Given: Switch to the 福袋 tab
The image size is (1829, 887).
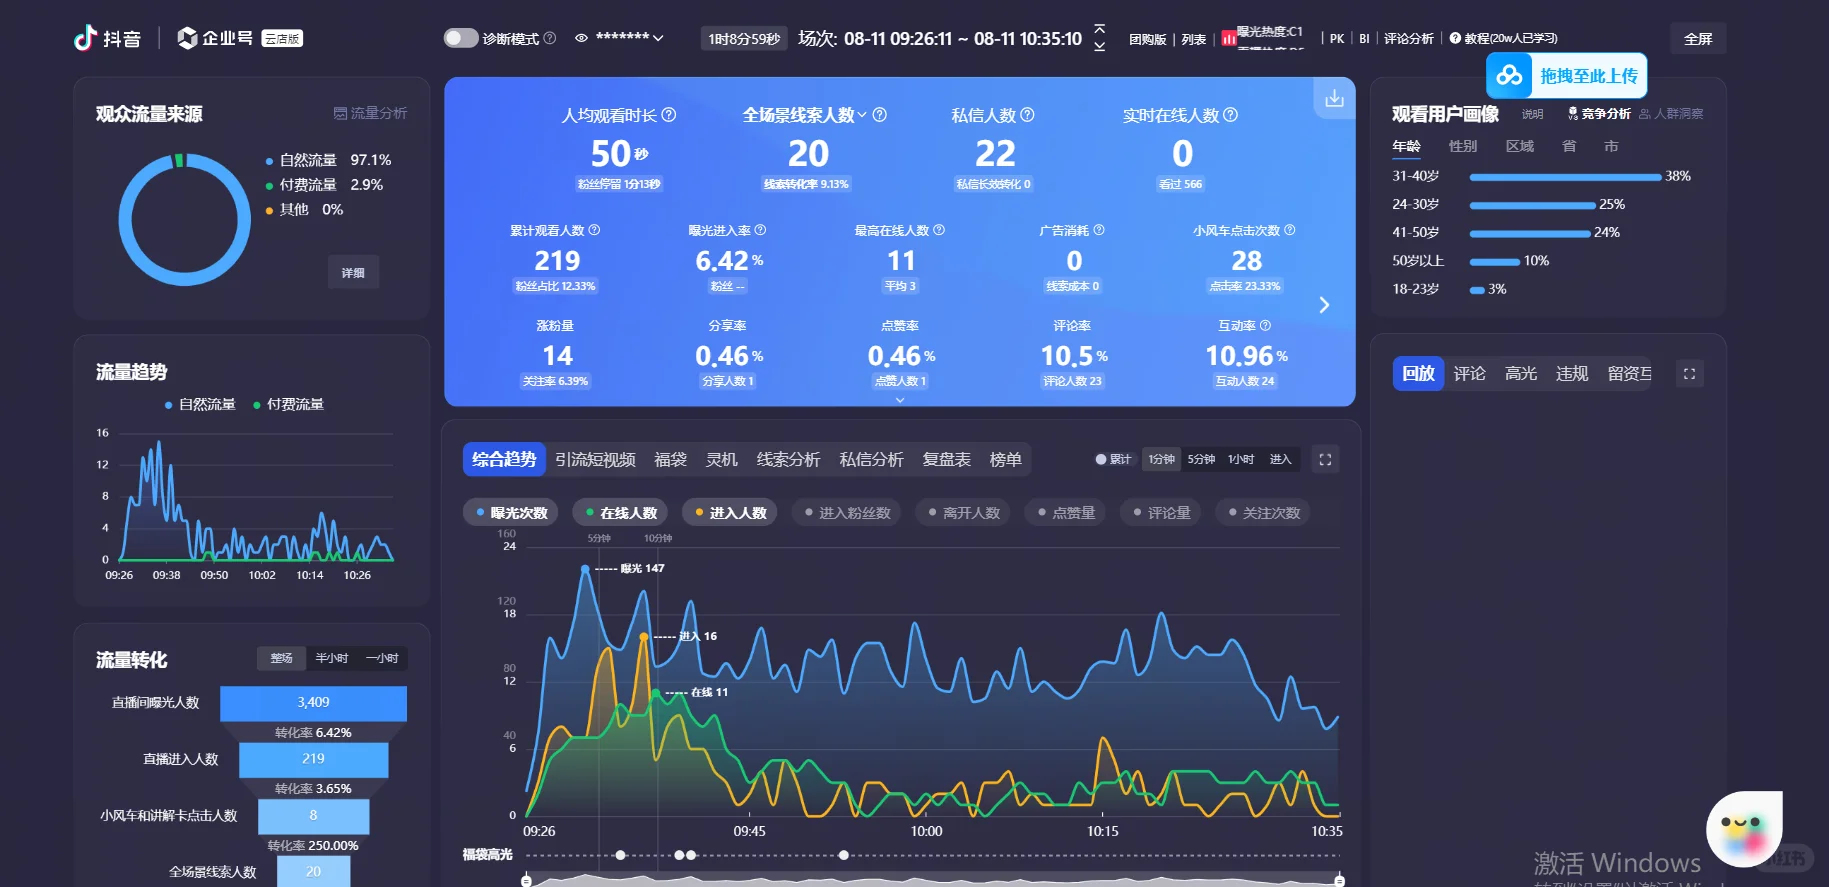Looking at the screenshot, I should 670,460.
